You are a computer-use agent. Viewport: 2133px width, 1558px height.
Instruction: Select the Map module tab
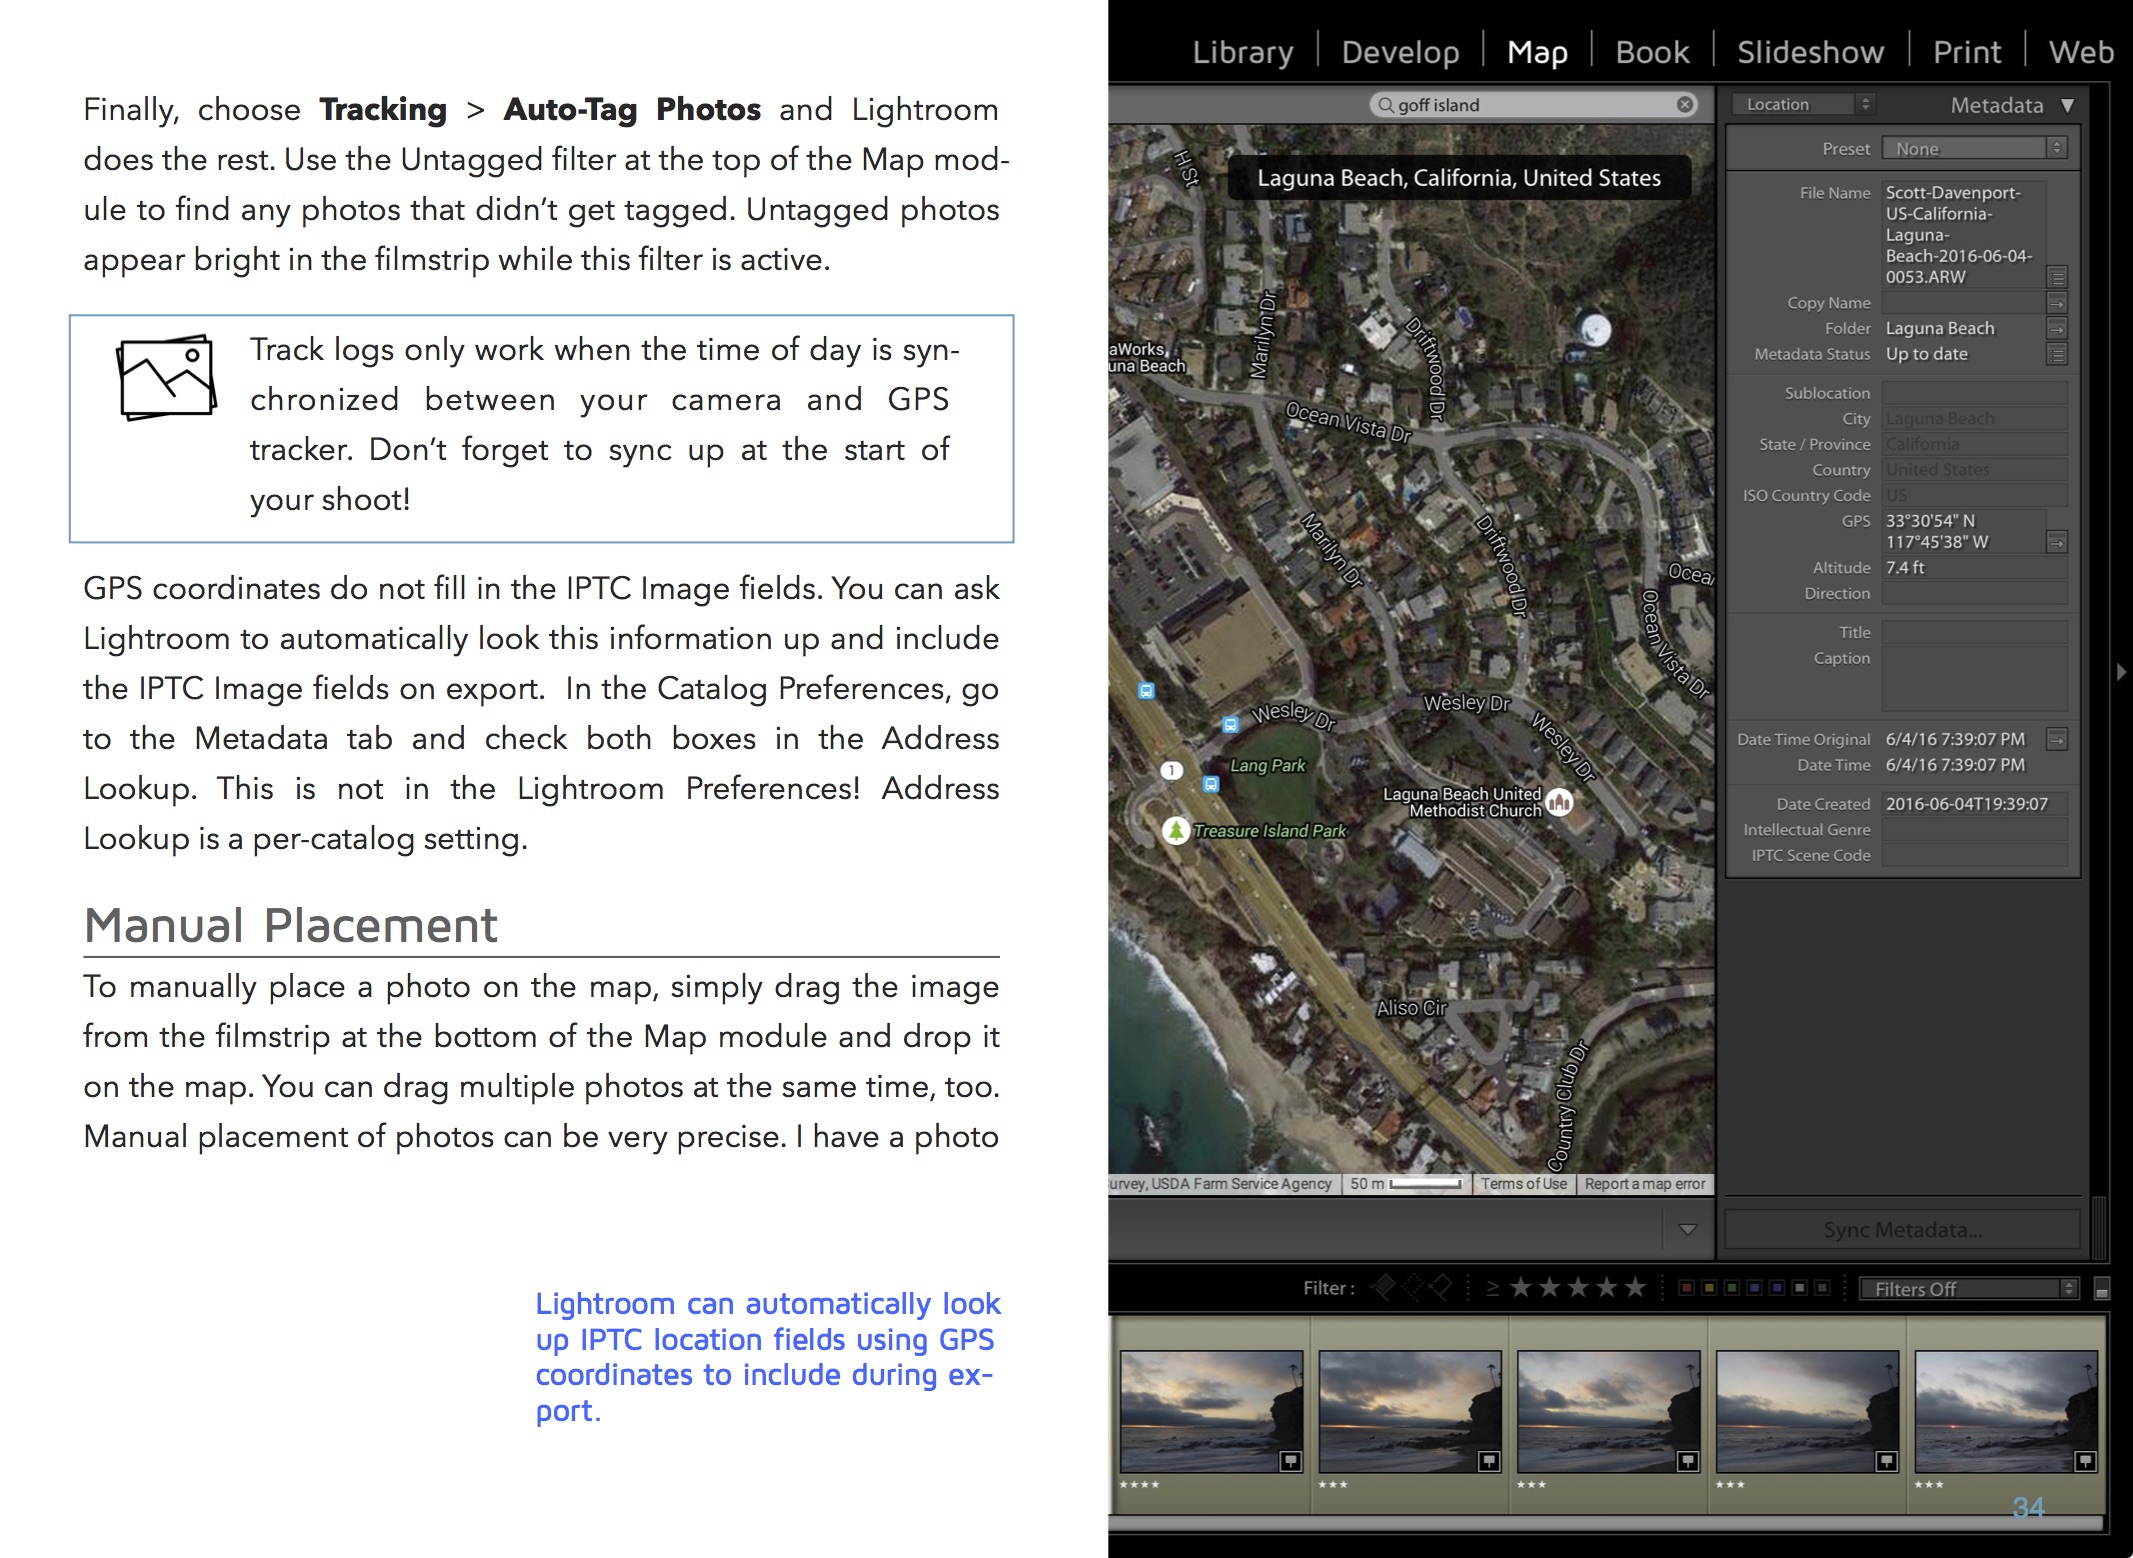[1537, 52]
